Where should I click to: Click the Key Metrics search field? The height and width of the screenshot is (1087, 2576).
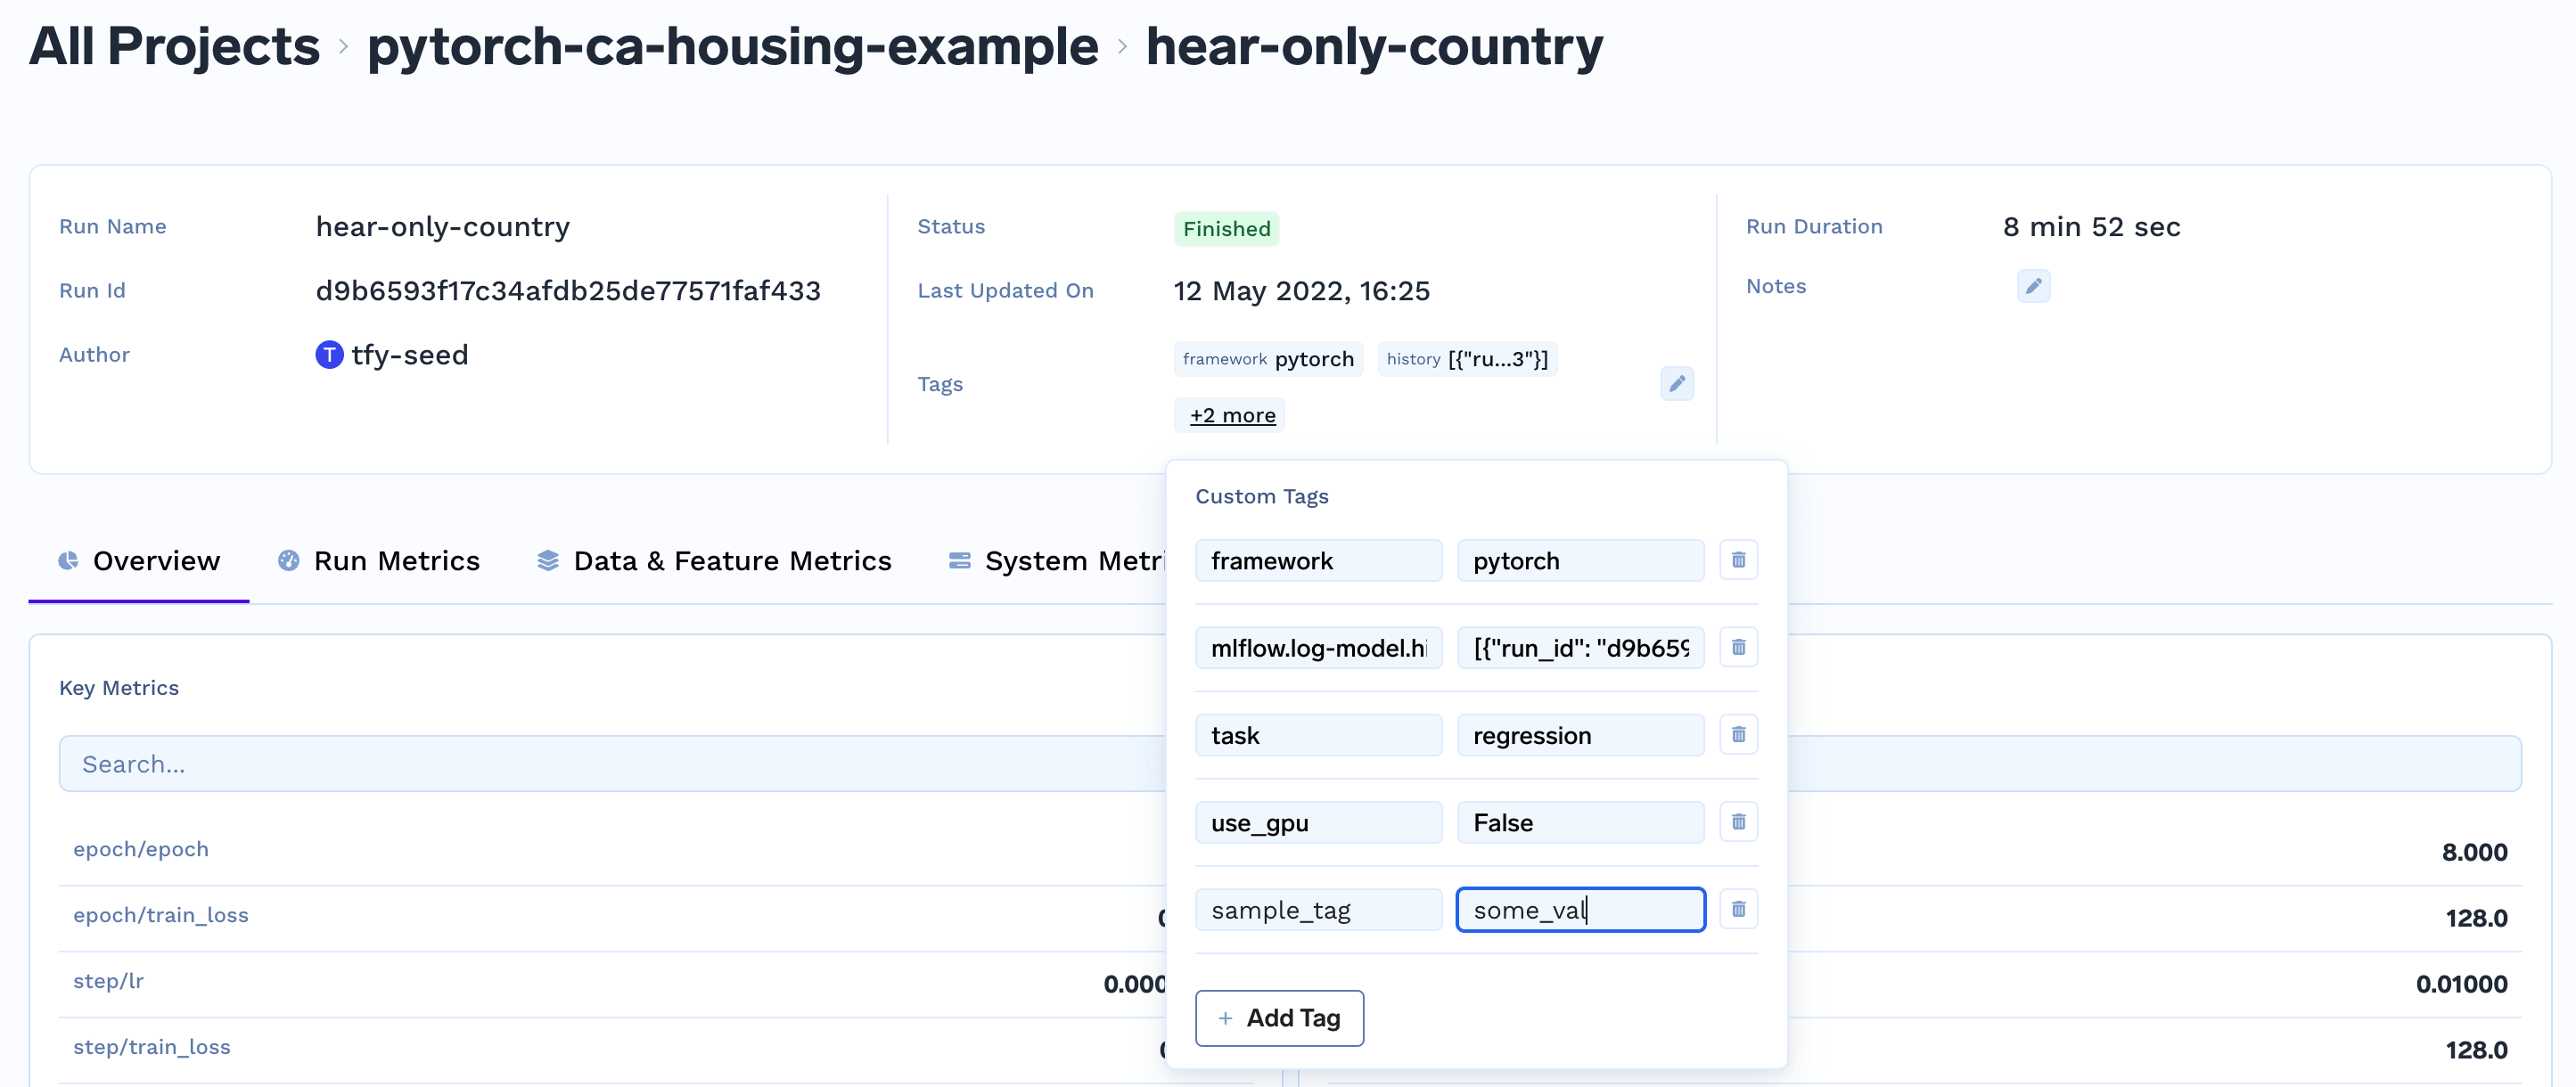point(610,764)
